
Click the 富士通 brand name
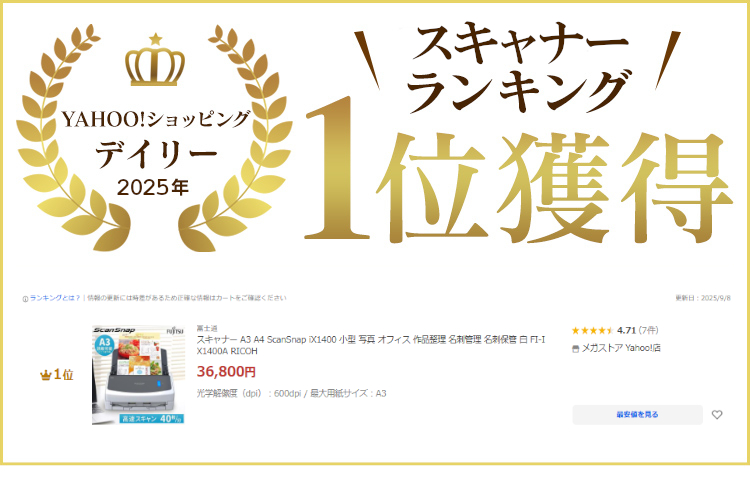tap(207, 328)
